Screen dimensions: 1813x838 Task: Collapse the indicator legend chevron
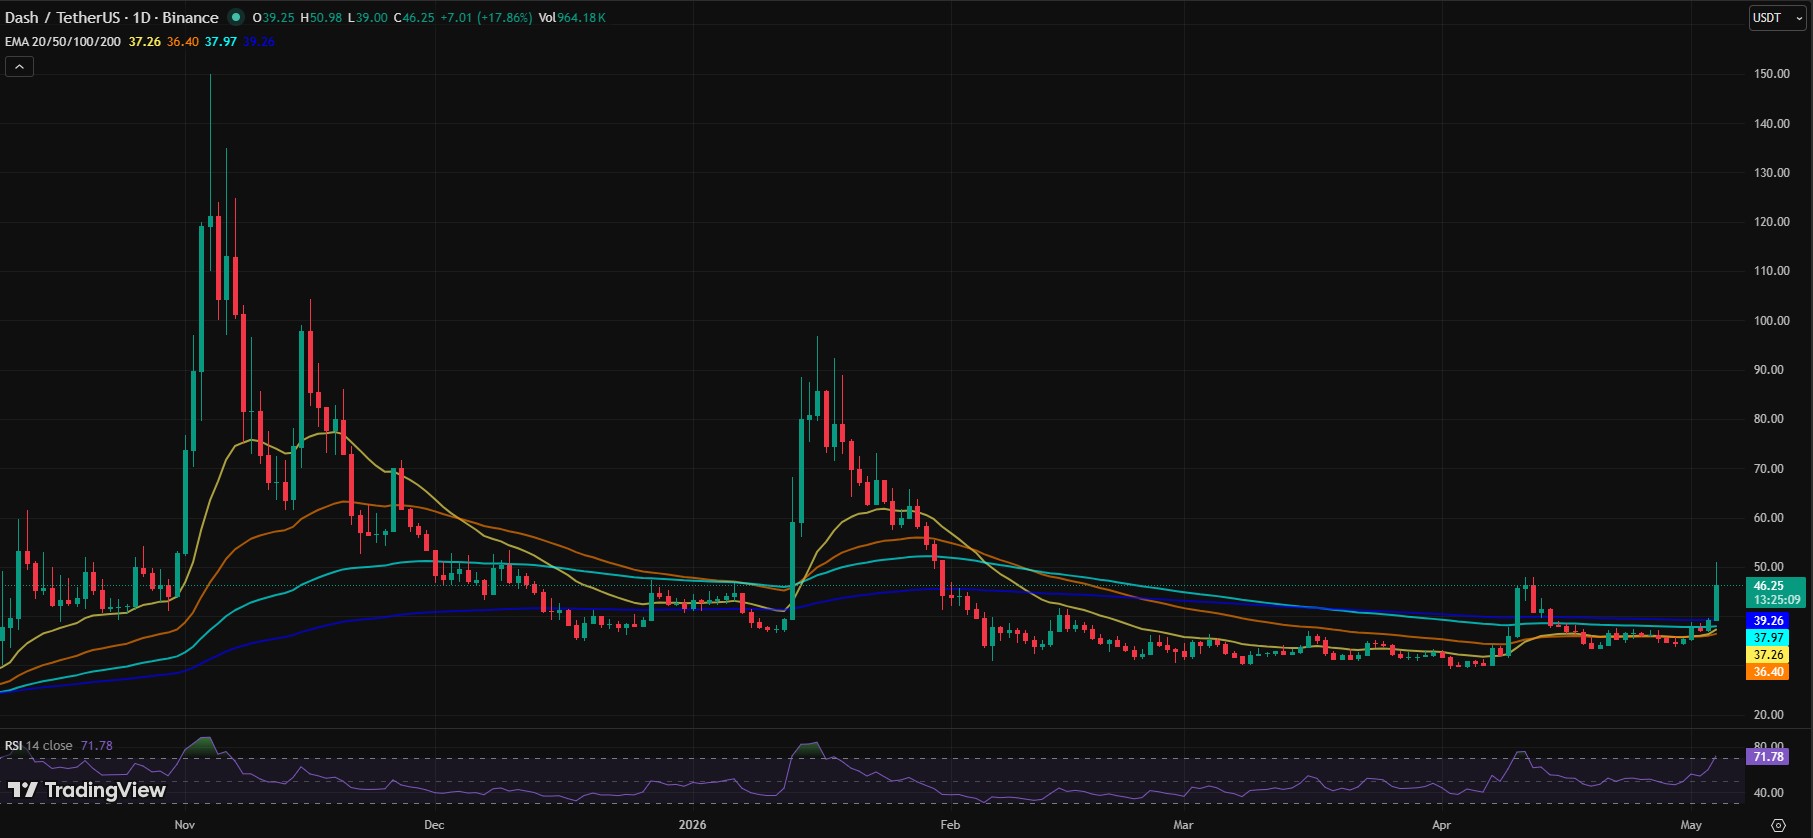[x=19, y=67]
